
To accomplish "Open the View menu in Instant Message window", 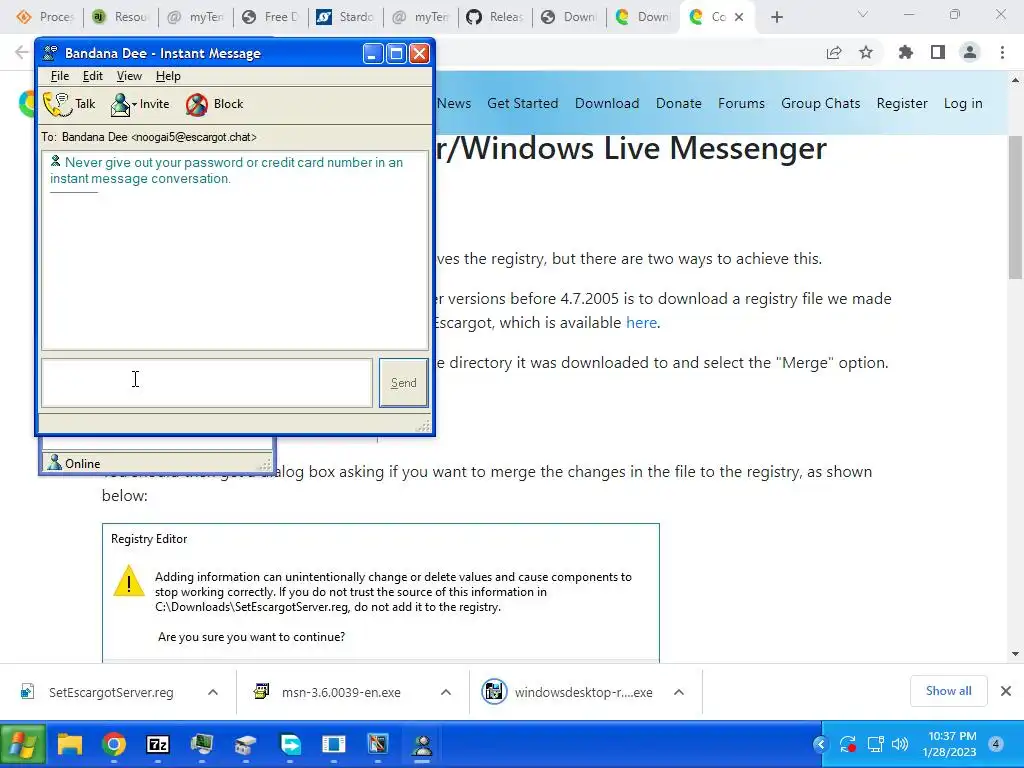I will [x=129, y=76].
